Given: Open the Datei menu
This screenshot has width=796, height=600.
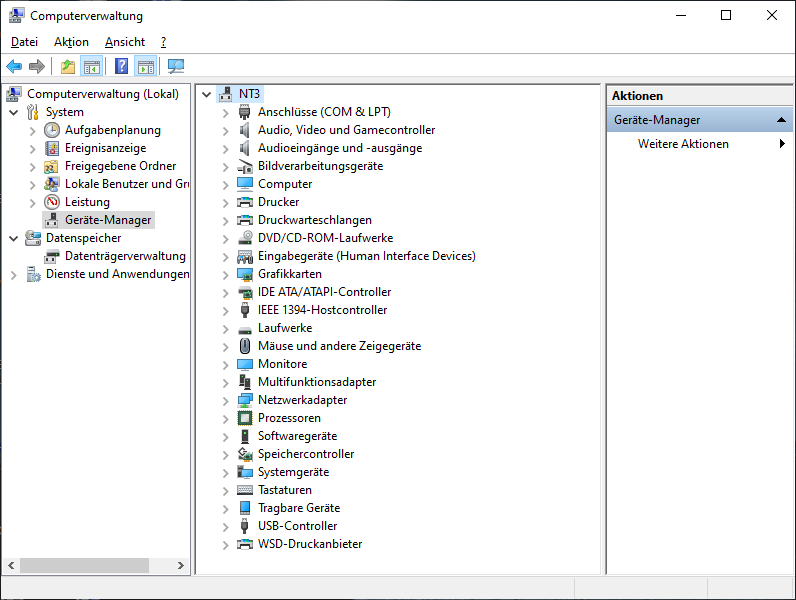Looking at the screenshot, I should coord(24,42).
